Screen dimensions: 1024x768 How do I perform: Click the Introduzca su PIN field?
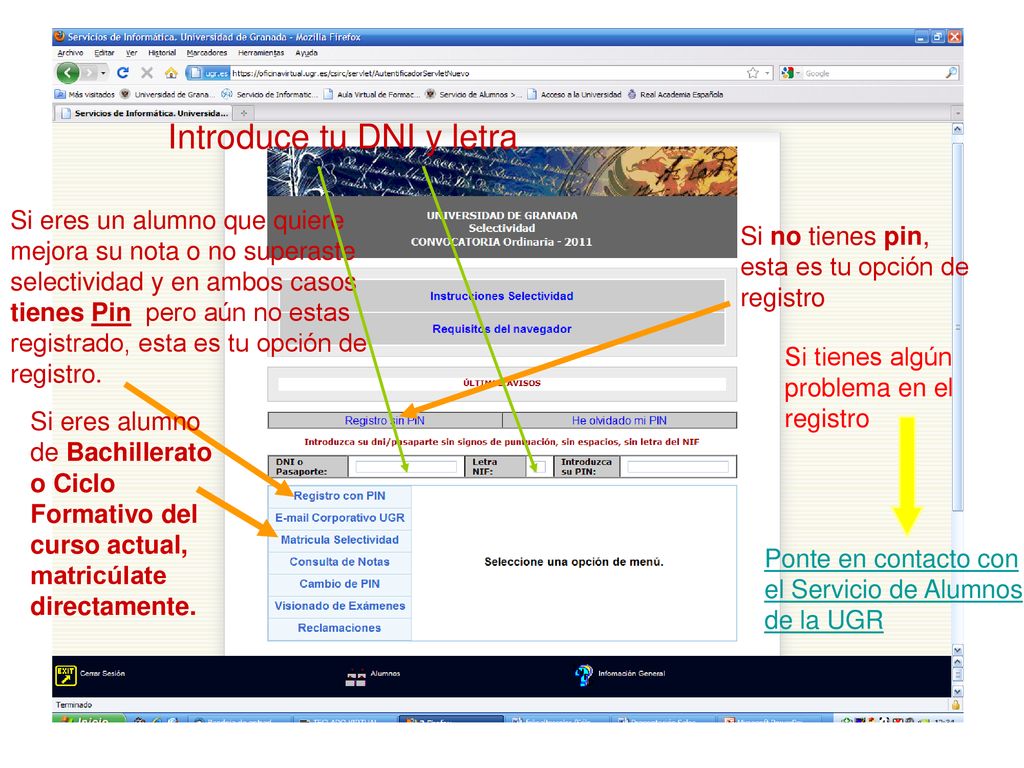click(x=677, y=466)
